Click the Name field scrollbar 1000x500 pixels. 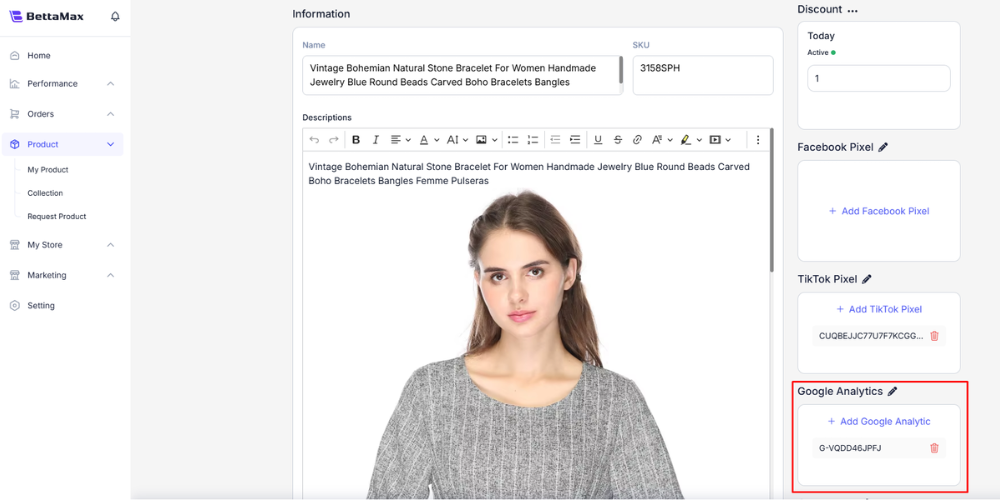621,70
